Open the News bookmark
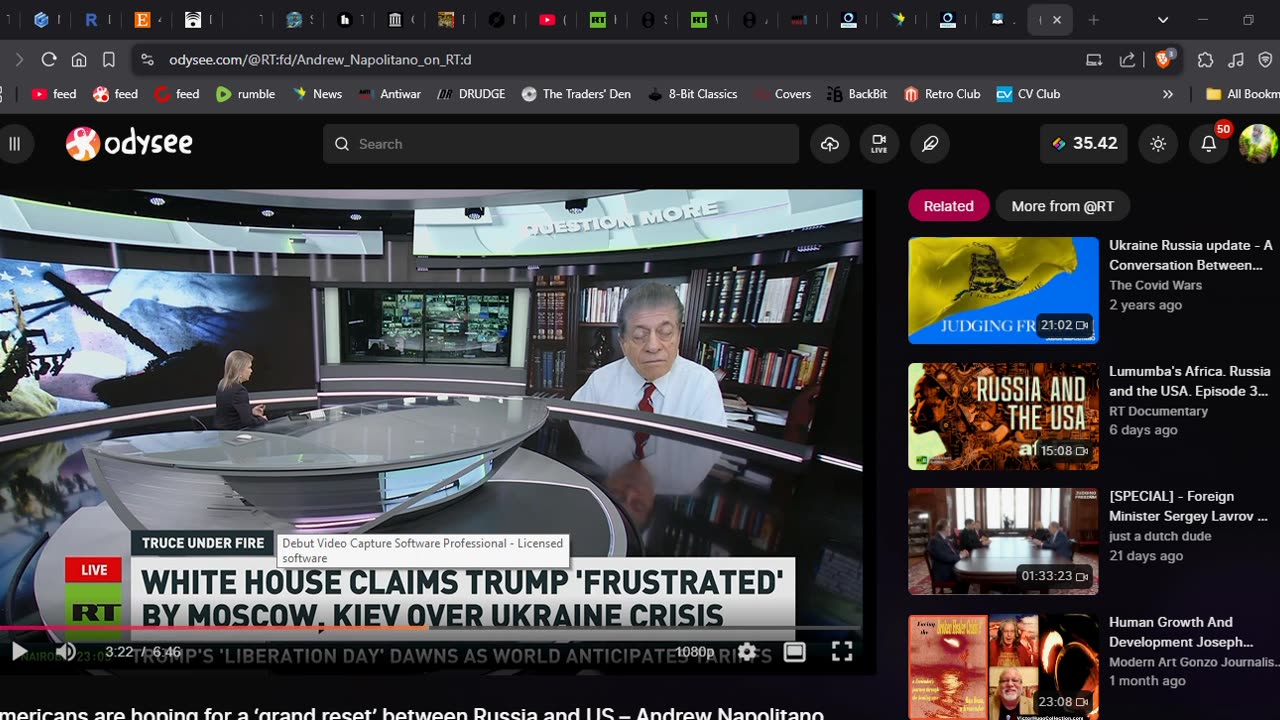 tap(317, 94)
